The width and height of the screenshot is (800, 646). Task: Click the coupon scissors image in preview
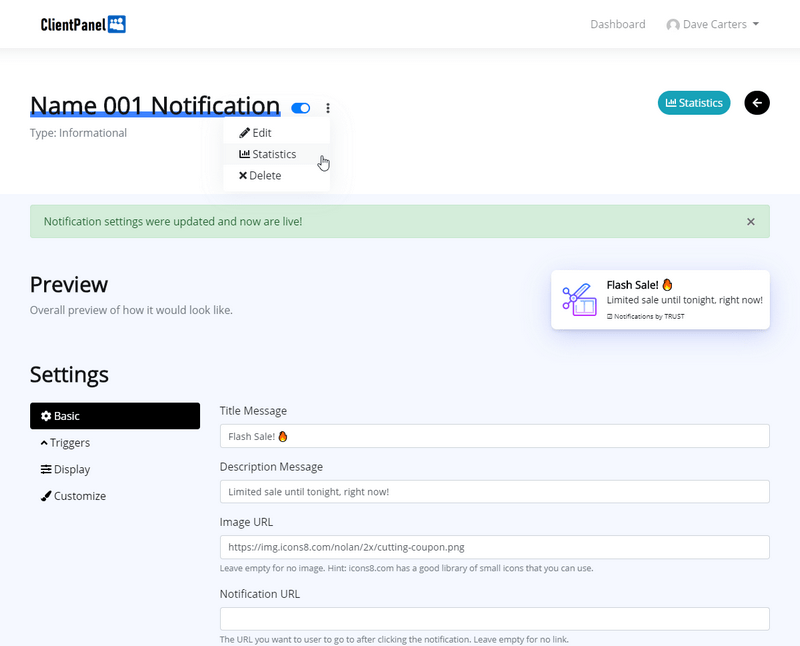(580, 300)
